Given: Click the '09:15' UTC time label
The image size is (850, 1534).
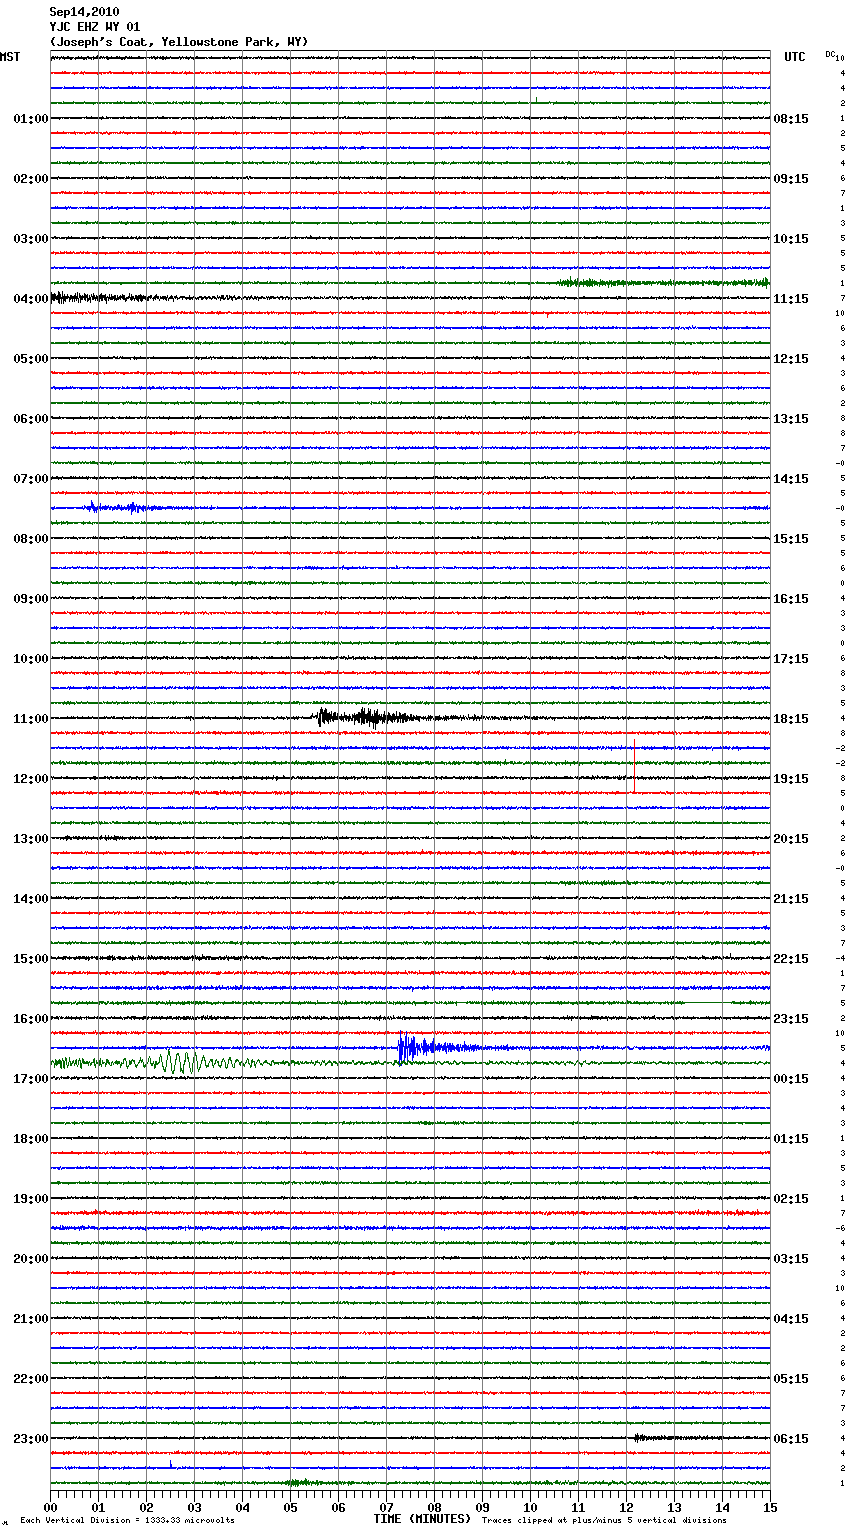Looking at the screenshot, I should point(791,179).
